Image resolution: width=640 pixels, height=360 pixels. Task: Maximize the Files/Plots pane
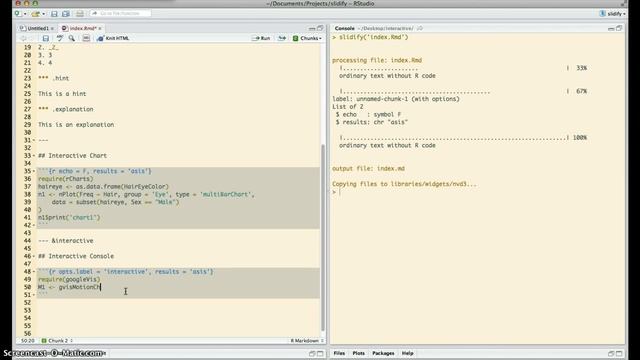click(619, 353)
